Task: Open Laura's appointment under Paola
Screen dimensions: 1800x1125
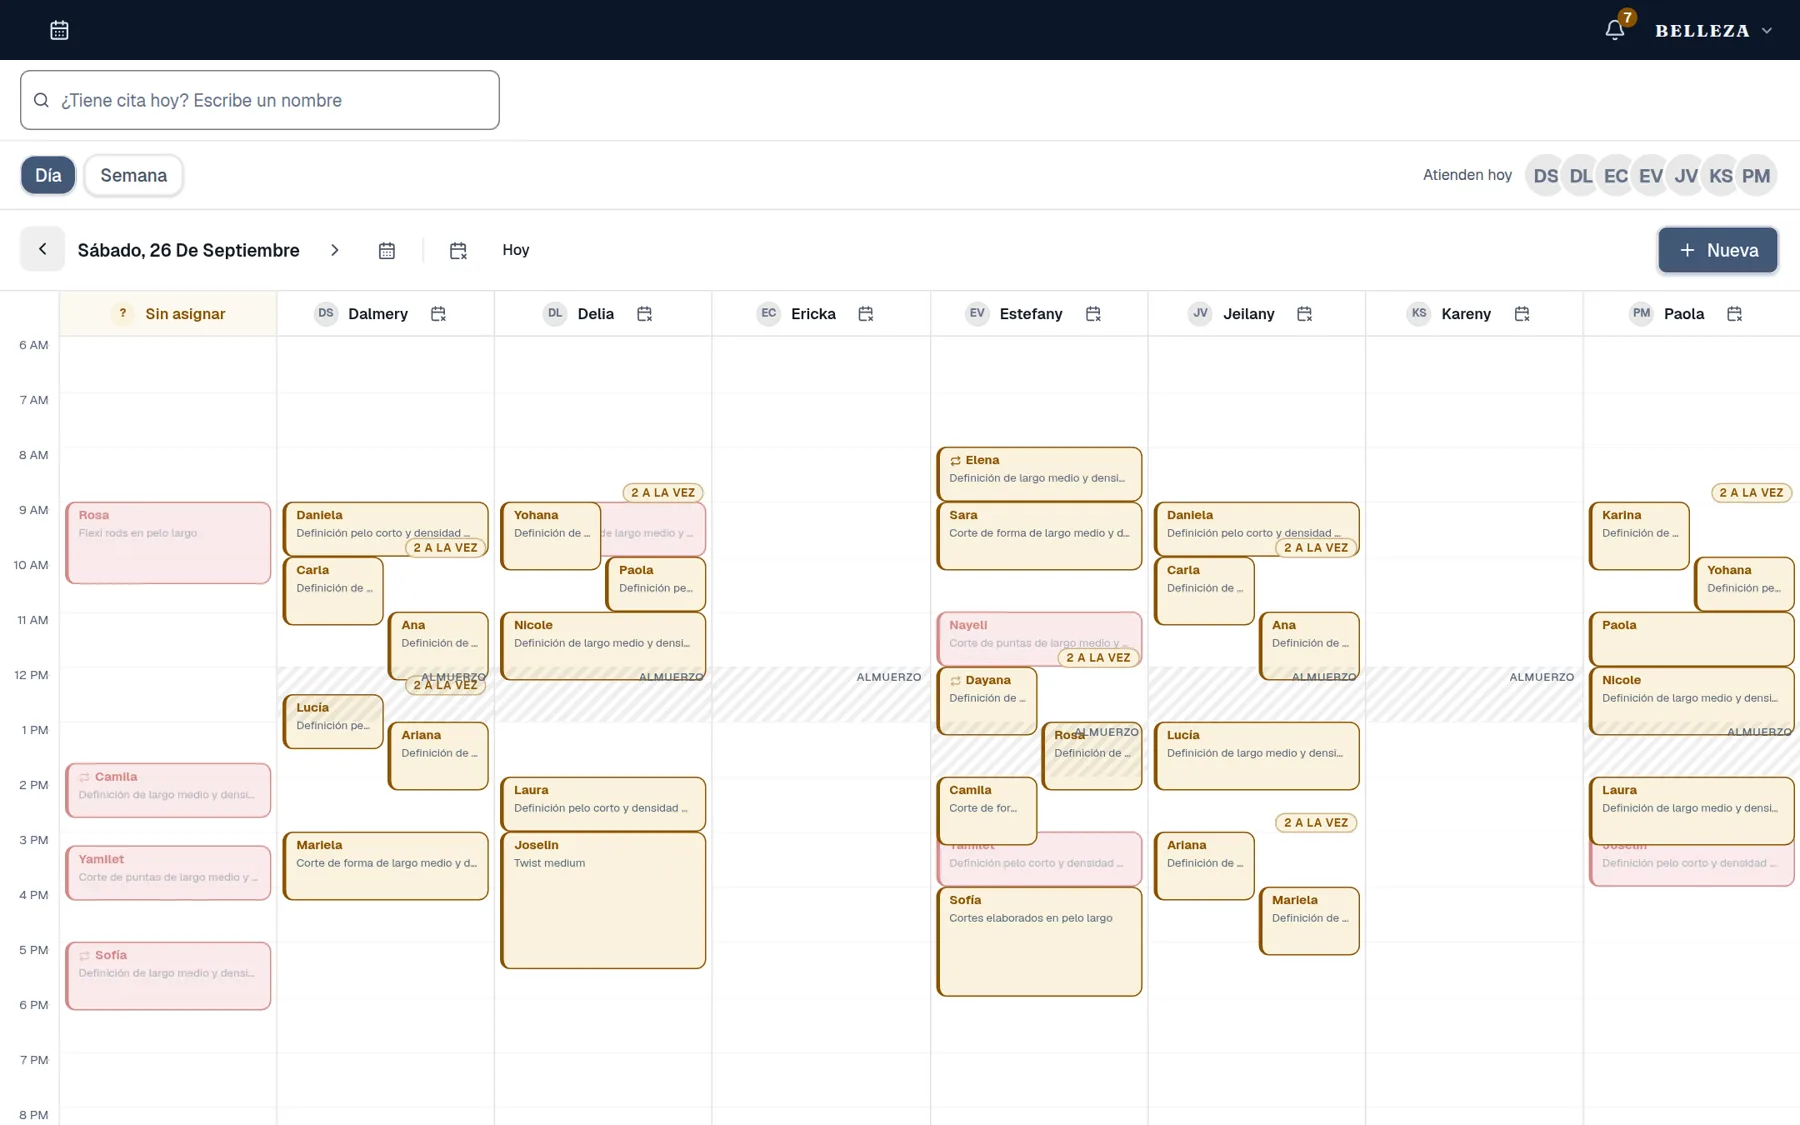Action: (x=1692, y=811)
